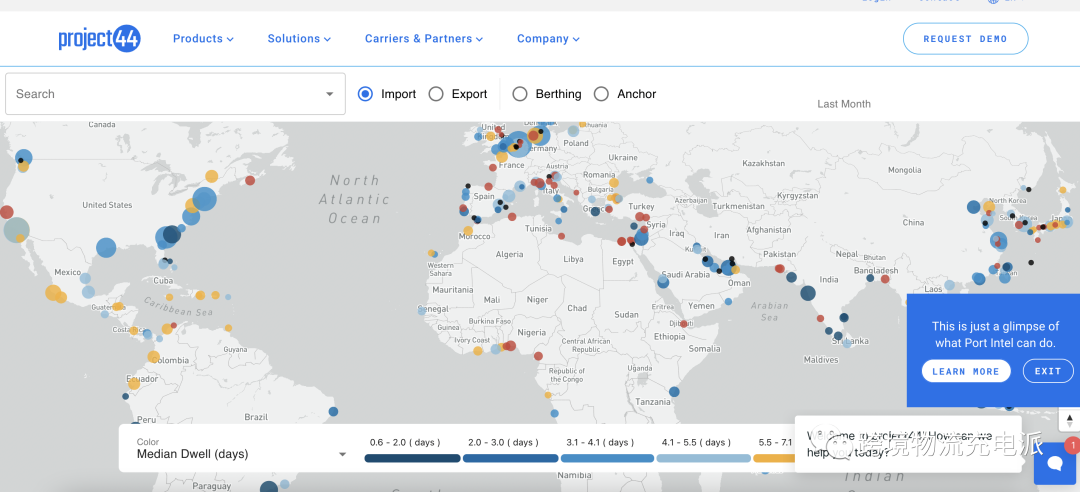1080x492 pixels.
Task: Click the dark blue port marker in western India
Action: [808, 293]
